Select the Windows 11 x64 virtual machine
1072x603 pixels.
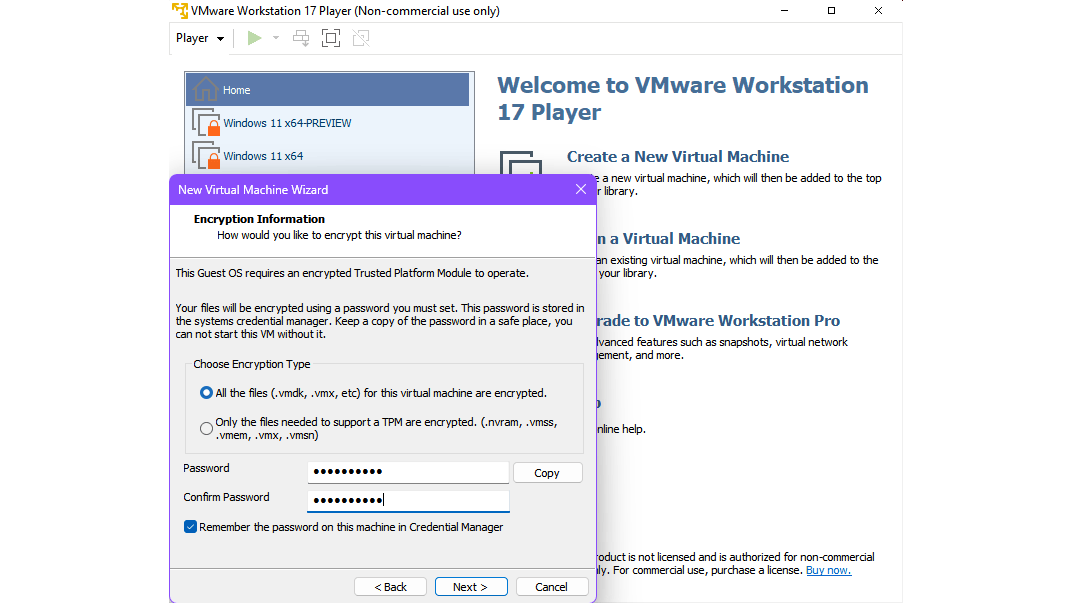[327, 156]
